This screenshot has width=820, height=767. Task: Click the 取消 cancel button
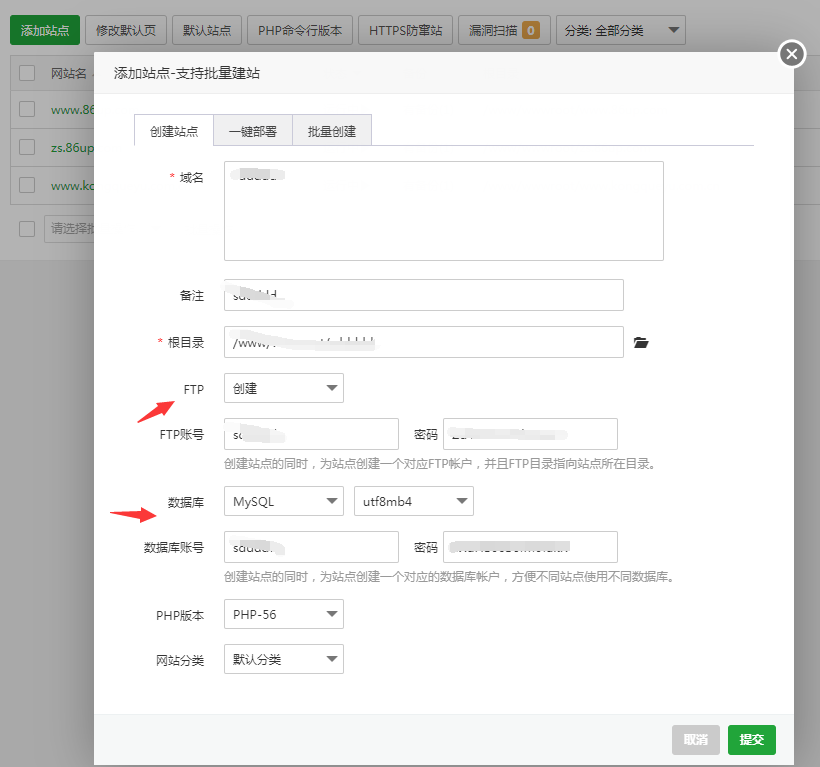click(x=696, y=739)
